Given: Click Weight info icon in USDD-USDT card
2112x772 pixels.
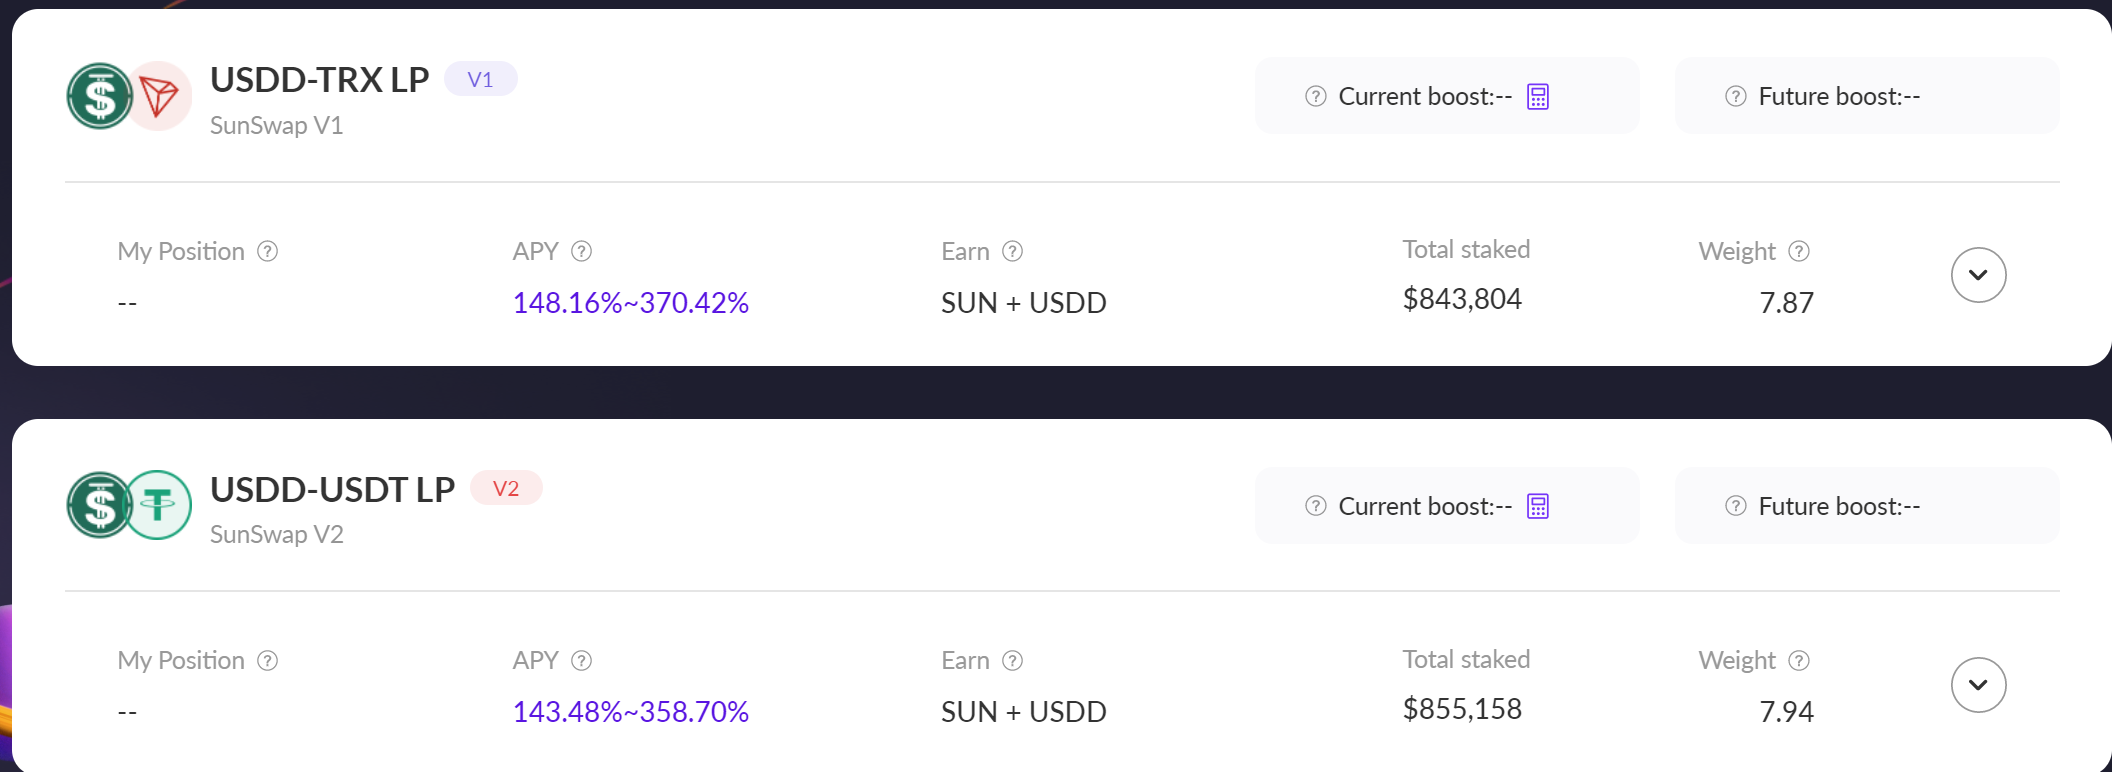Looking at the screenshot, I should point(1799,661).
